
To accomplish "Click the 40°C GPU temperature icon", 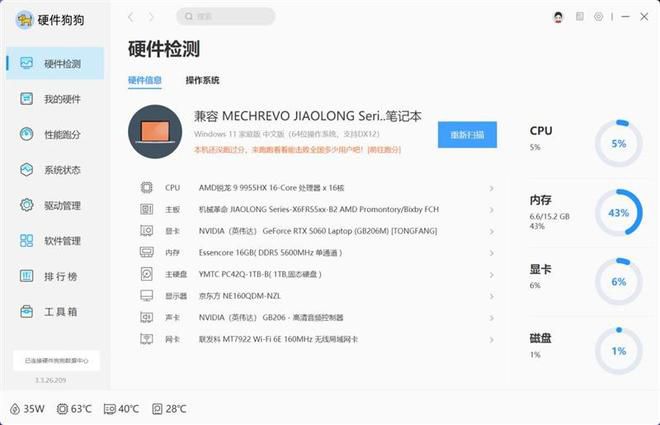I will pos(109,409).
